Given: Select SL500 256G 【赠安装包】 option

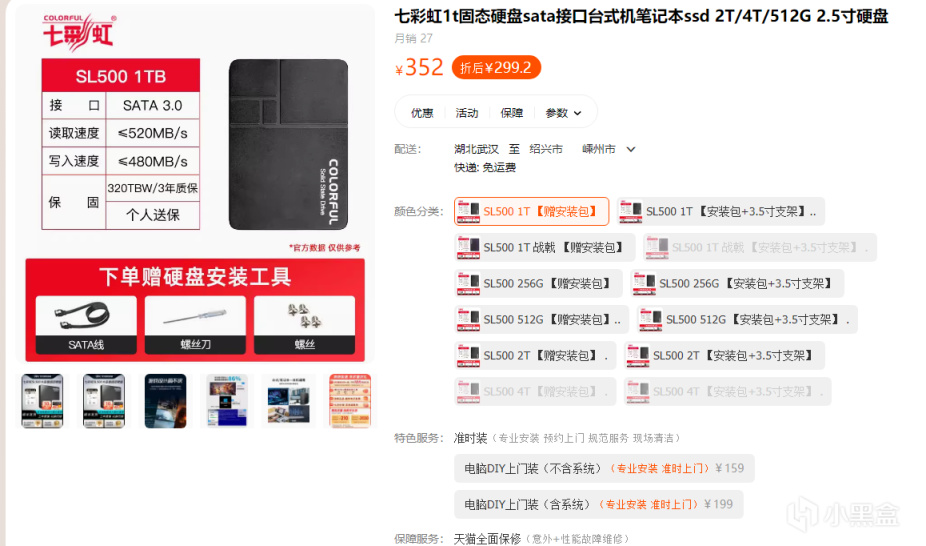Looking at the screenshot, I should coord(537,283).
